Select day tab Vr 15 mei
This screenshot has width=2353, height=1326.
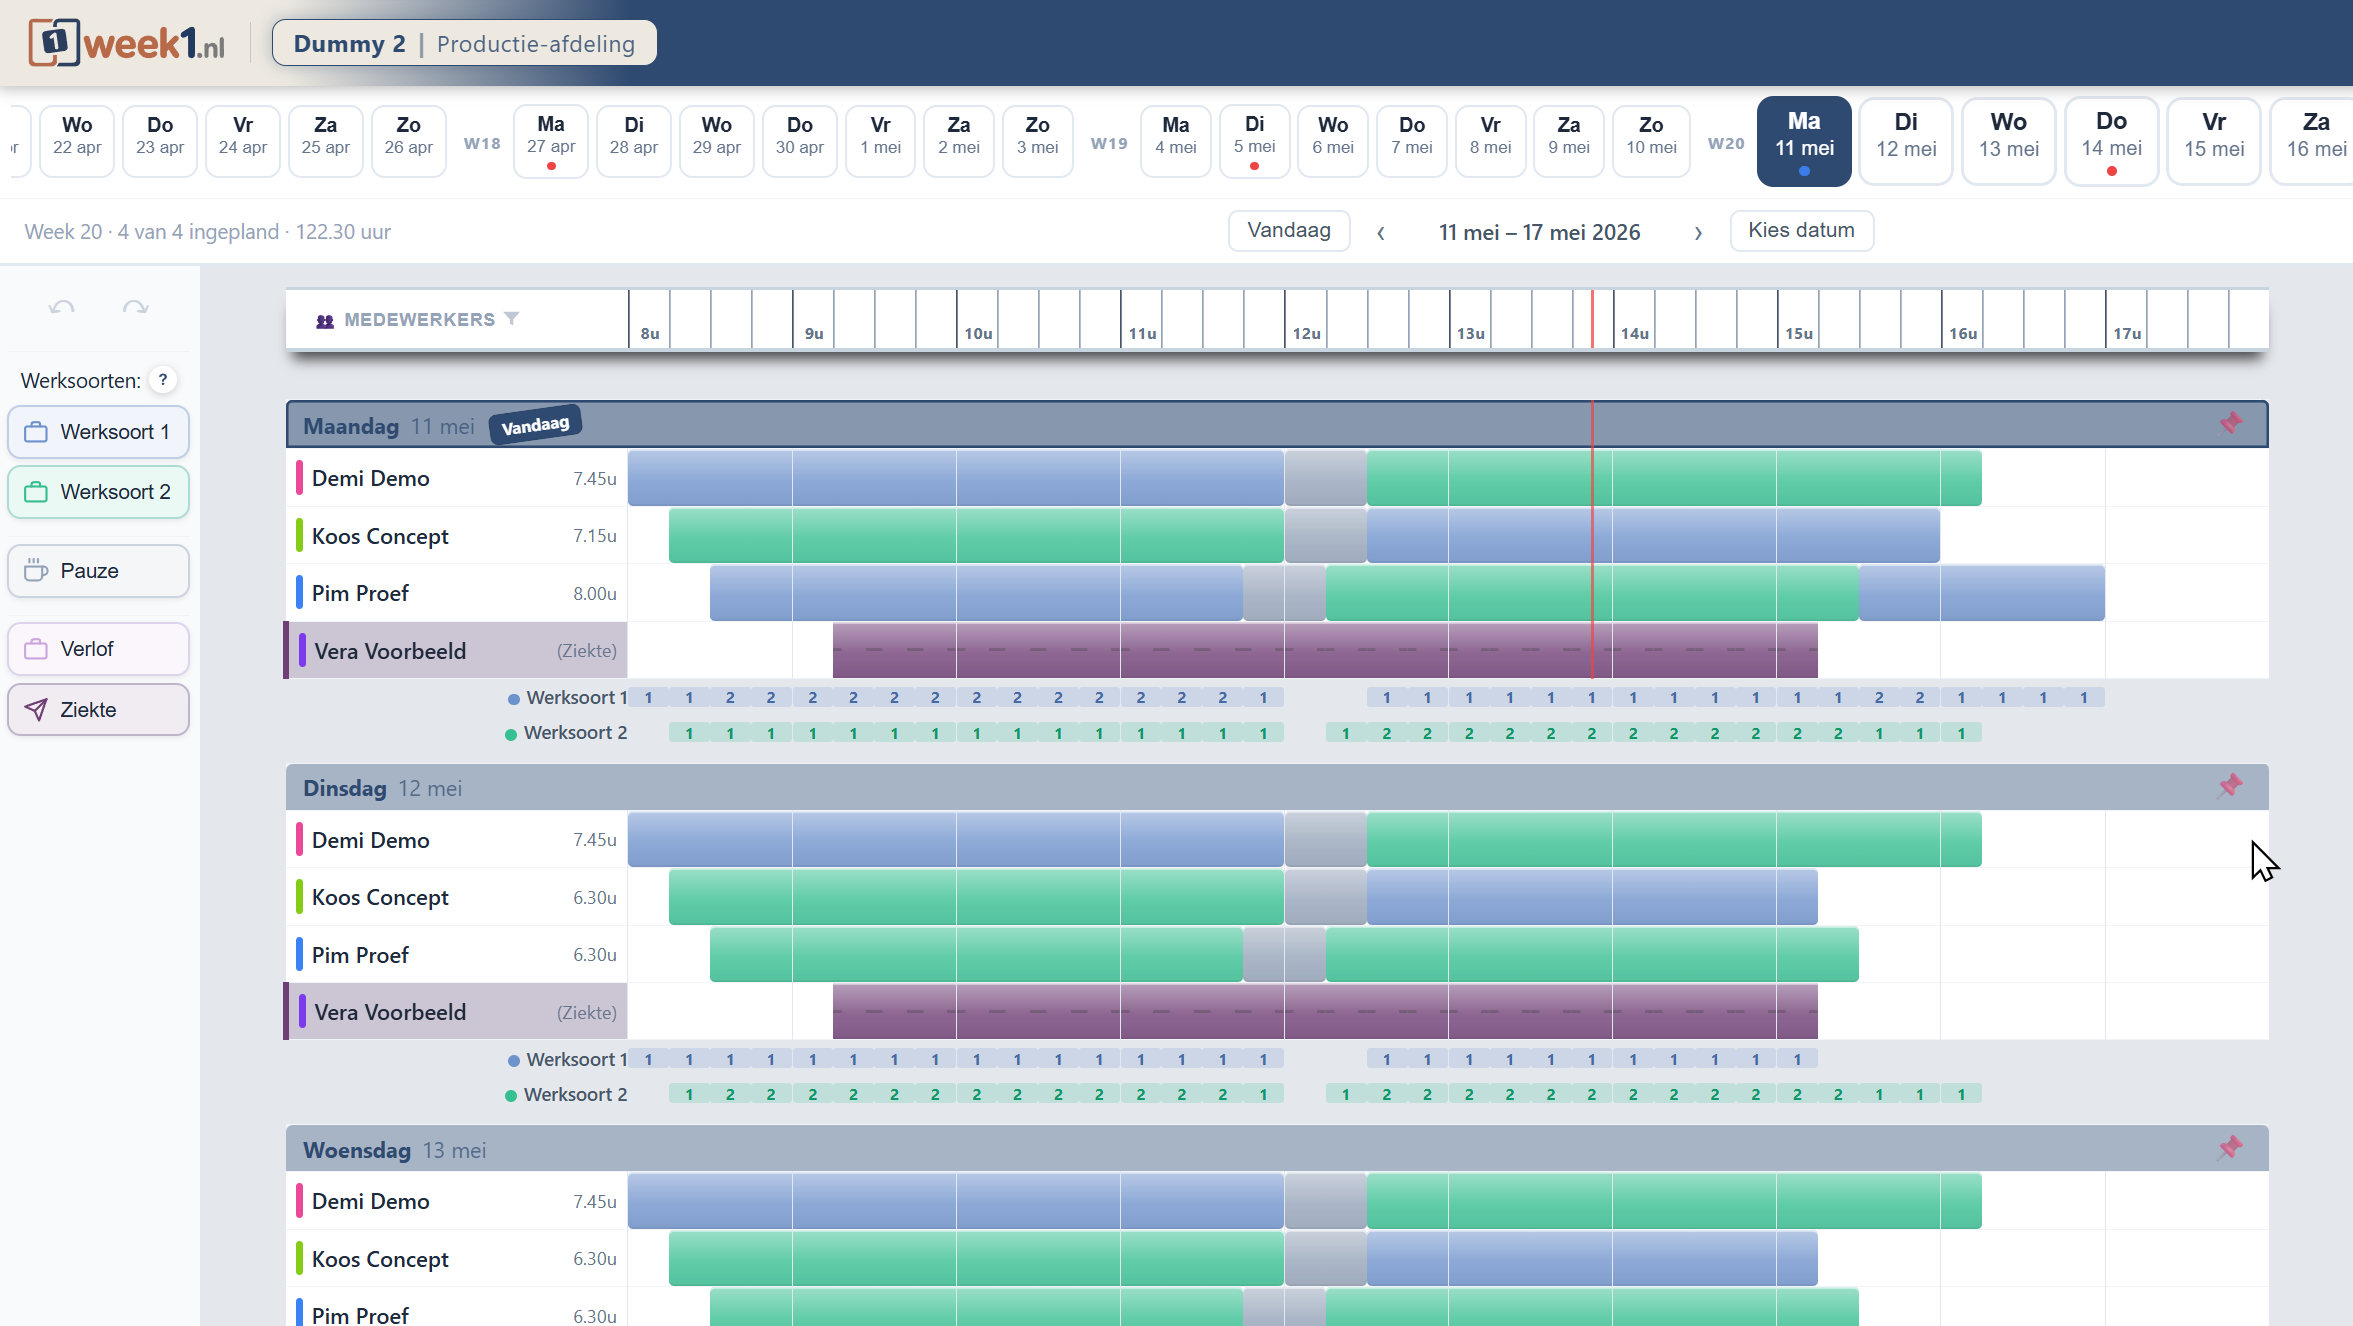pos(2214,141)
